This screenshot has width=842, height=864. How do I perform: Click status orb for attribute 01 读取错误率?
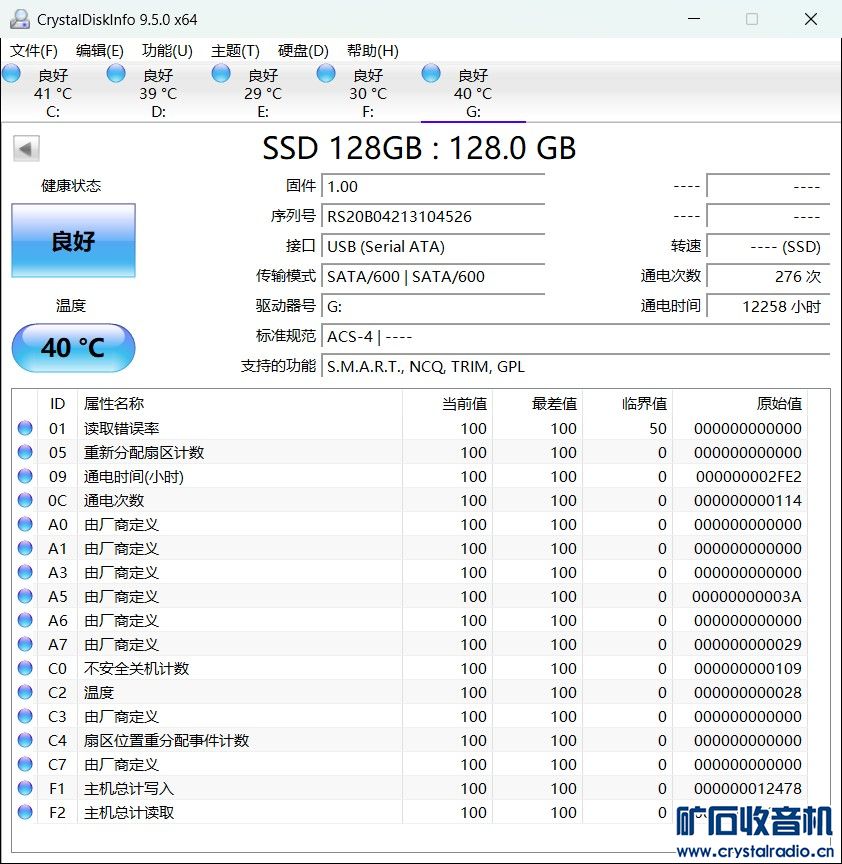coord(25,428)
